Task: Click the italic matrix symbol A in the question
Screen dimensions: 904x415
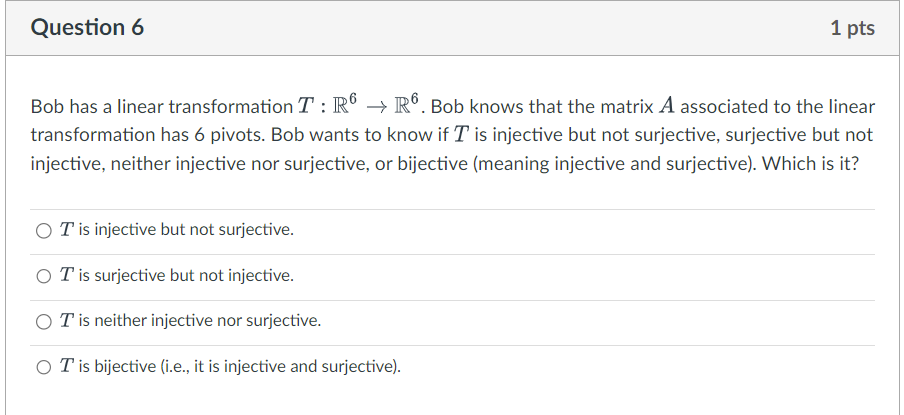Action: click(x=667, y=106)
